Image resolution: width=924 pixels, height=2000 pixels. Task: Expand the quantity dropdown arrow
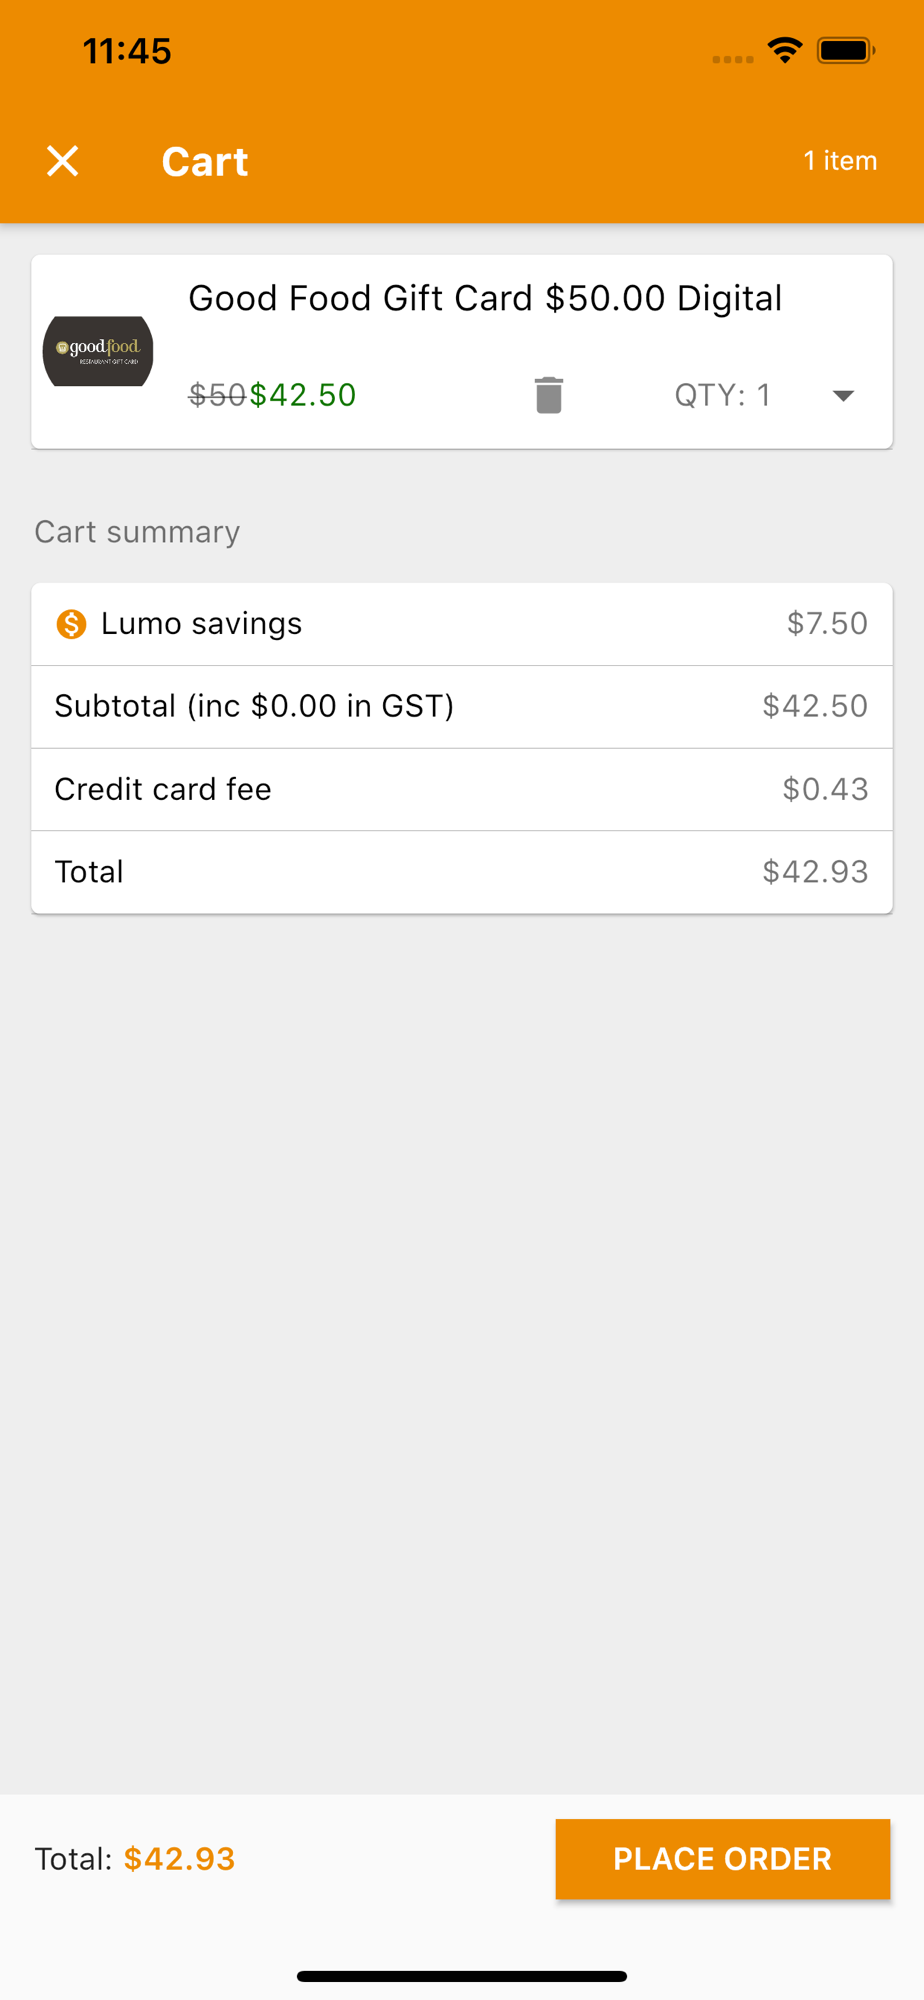click(x=843, y=396)
